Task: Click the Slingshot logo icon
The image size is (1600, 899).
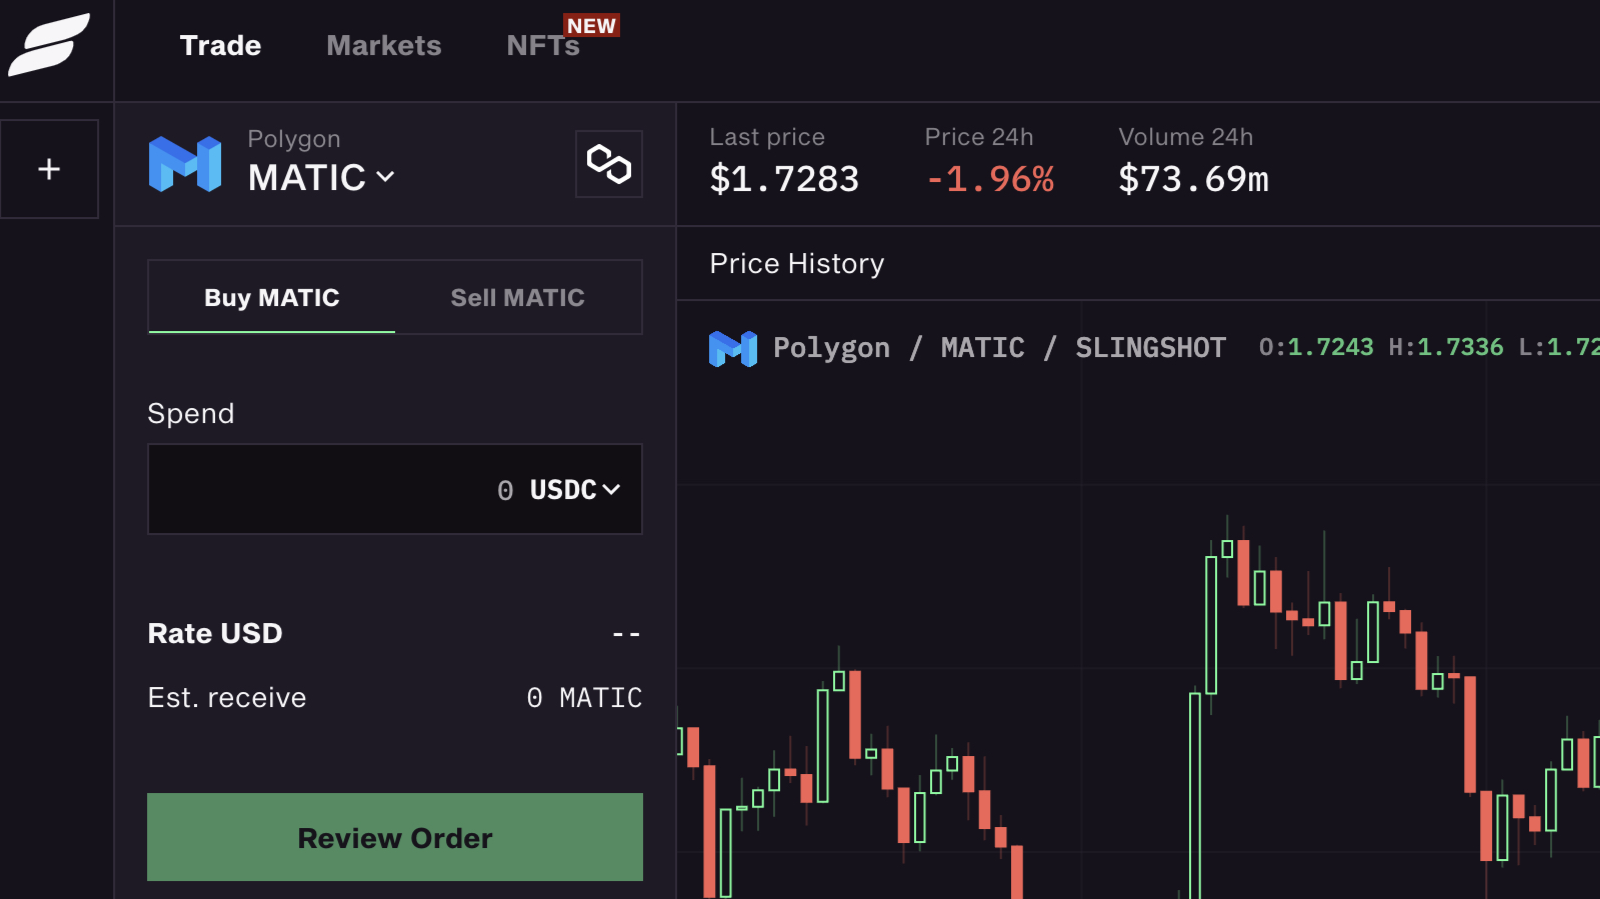Action: tap(49, 45)
